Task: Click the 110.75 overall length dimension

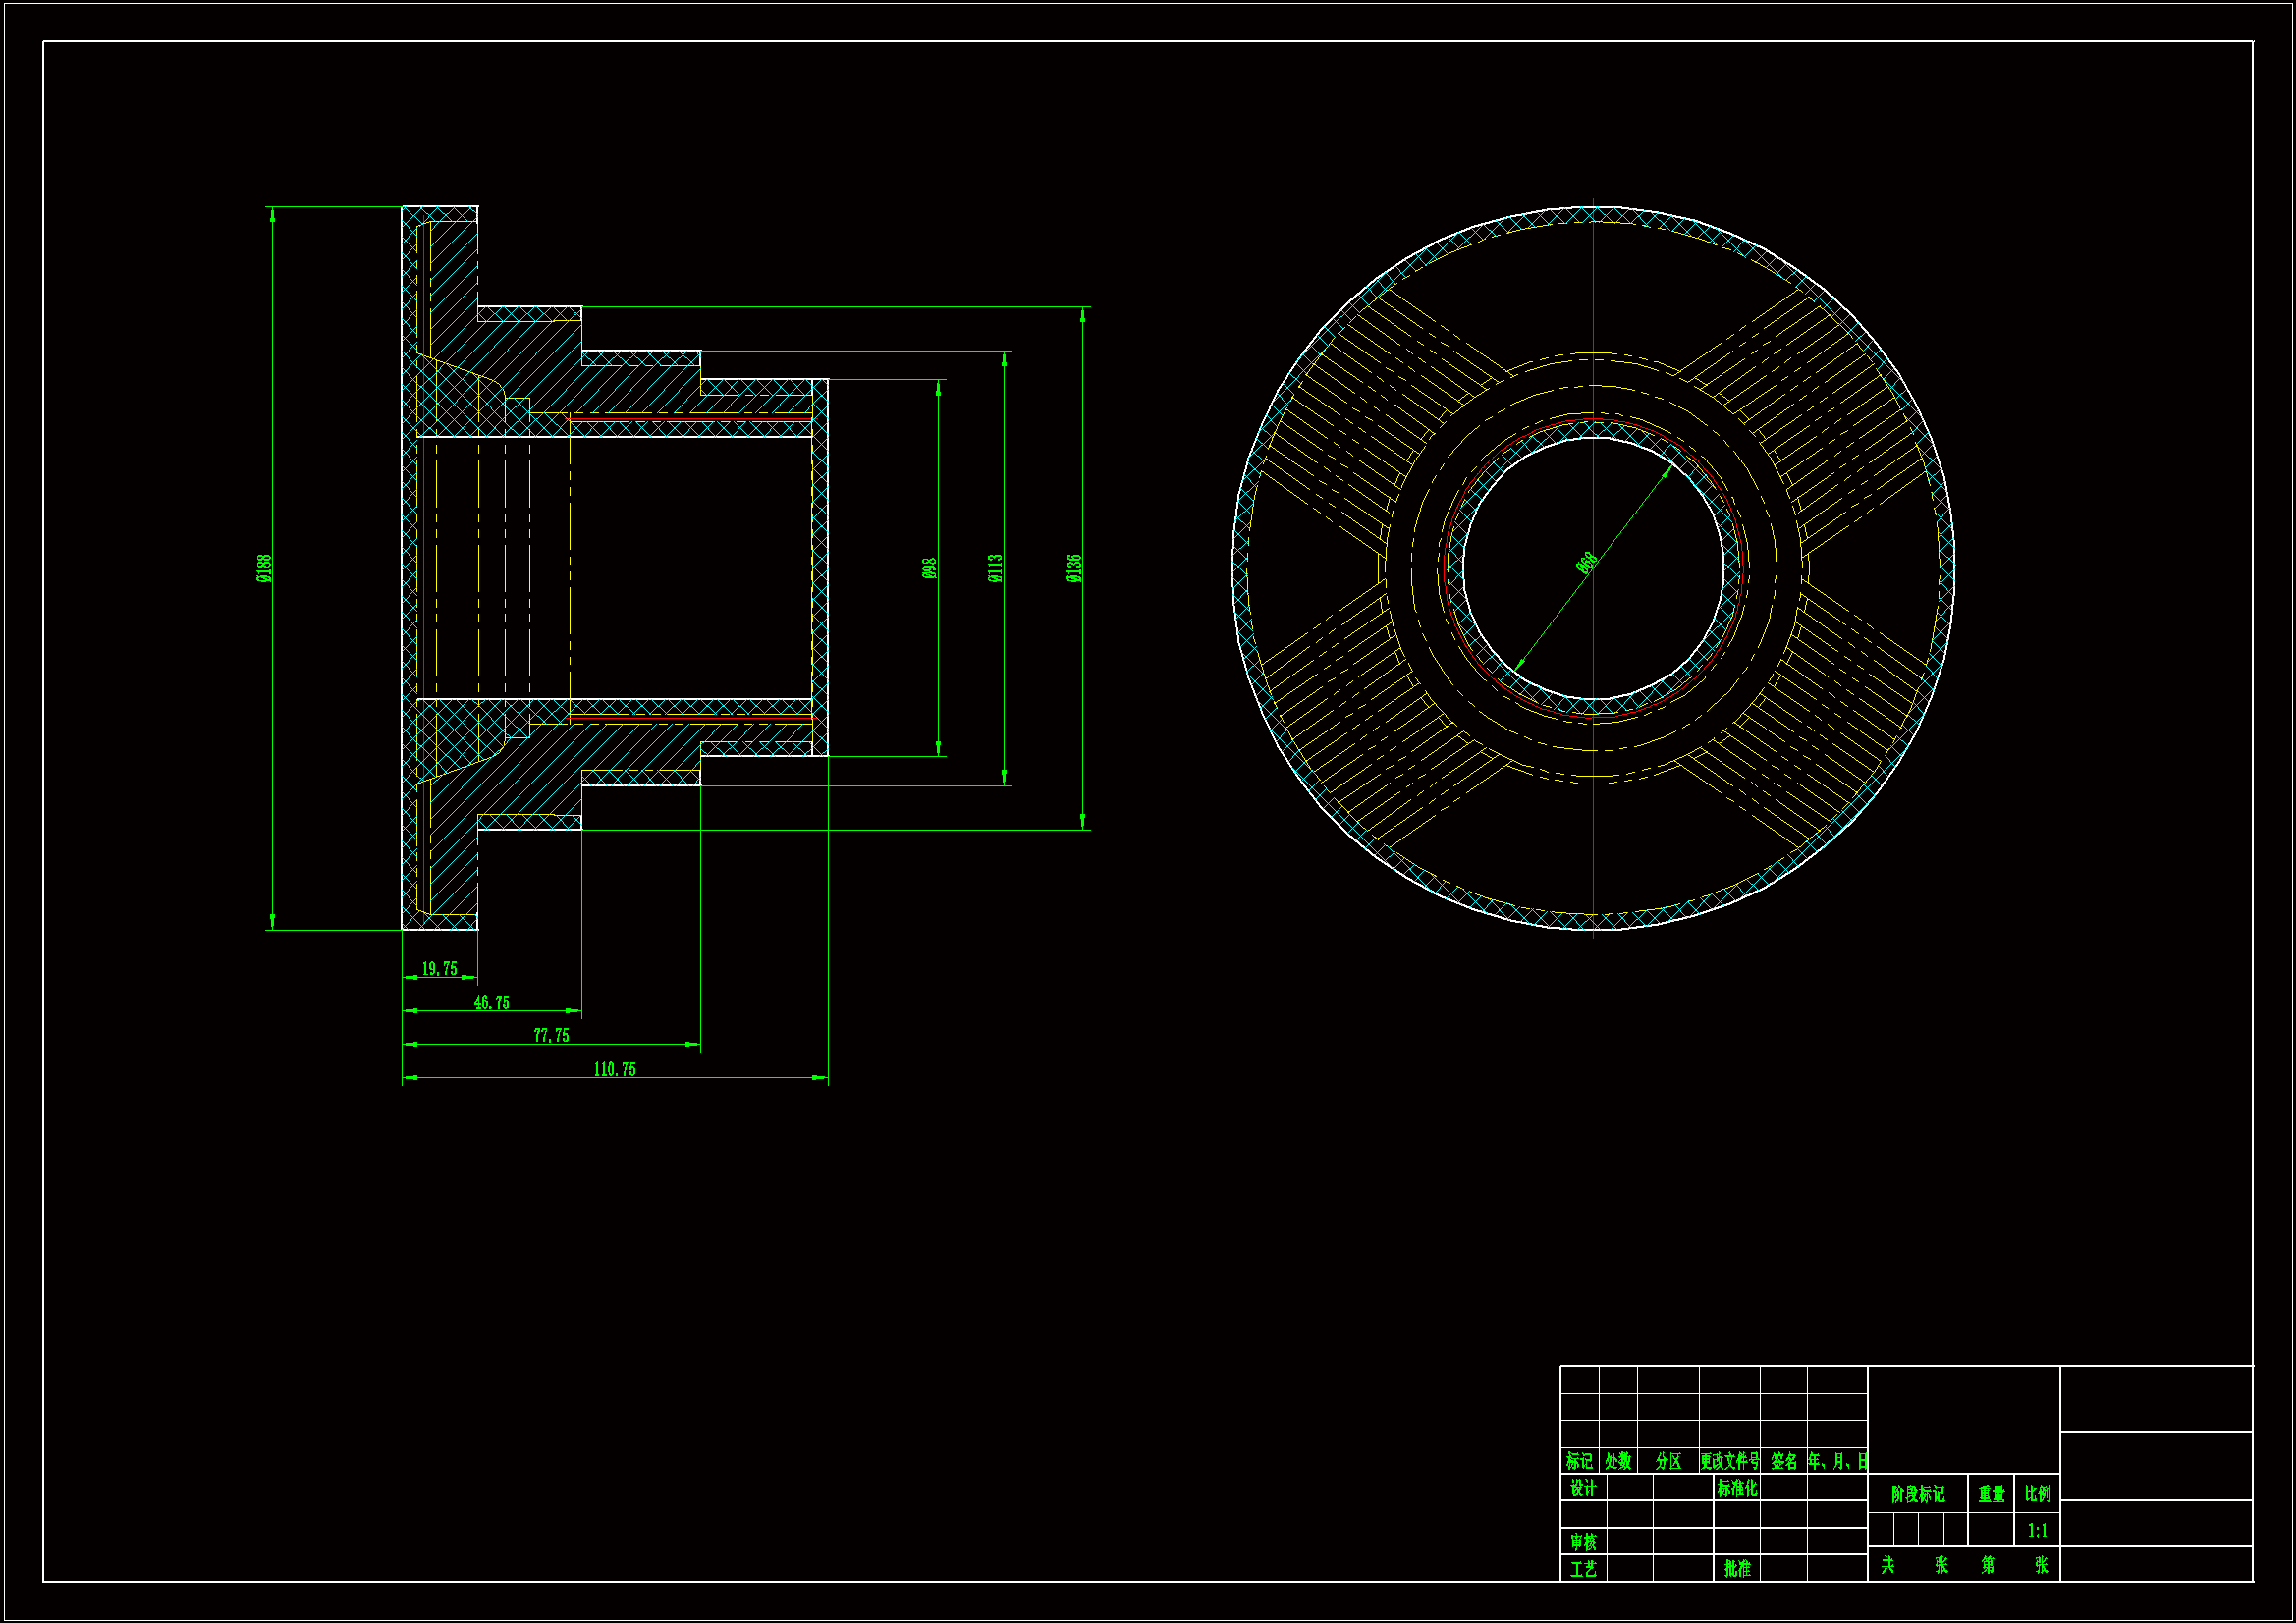Action: (x=614, y=1069)
